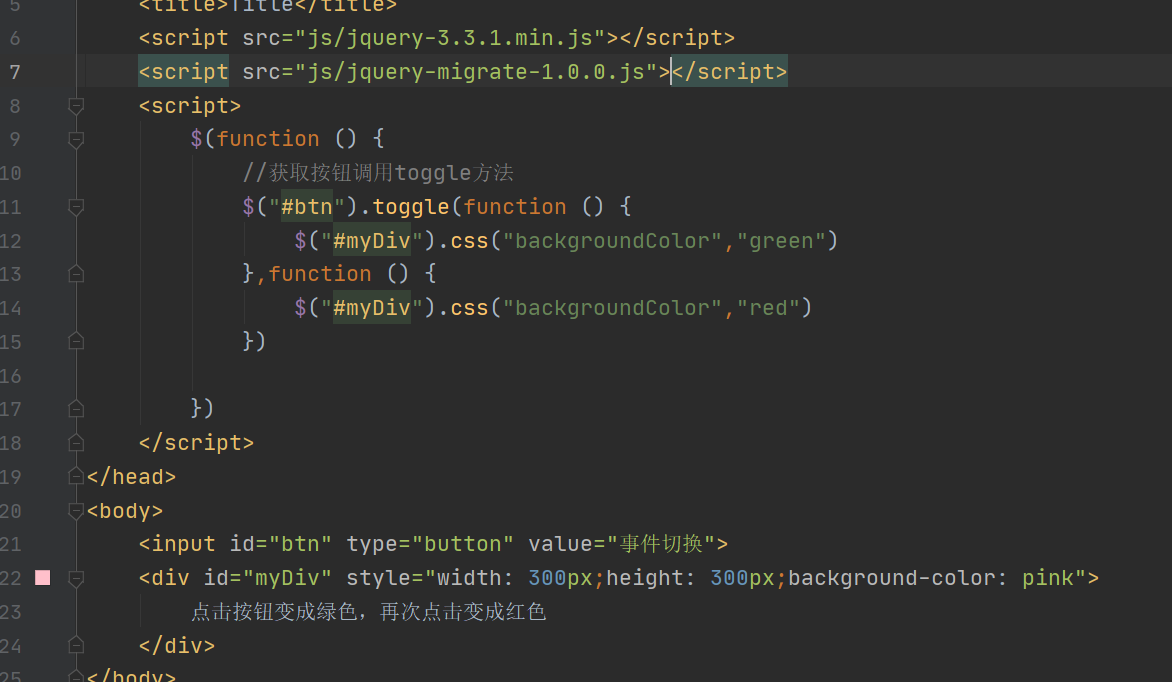Click "backgroundColor" string on line 14
This screenshot has width=1172, height=682.
[x=613, y=308]
